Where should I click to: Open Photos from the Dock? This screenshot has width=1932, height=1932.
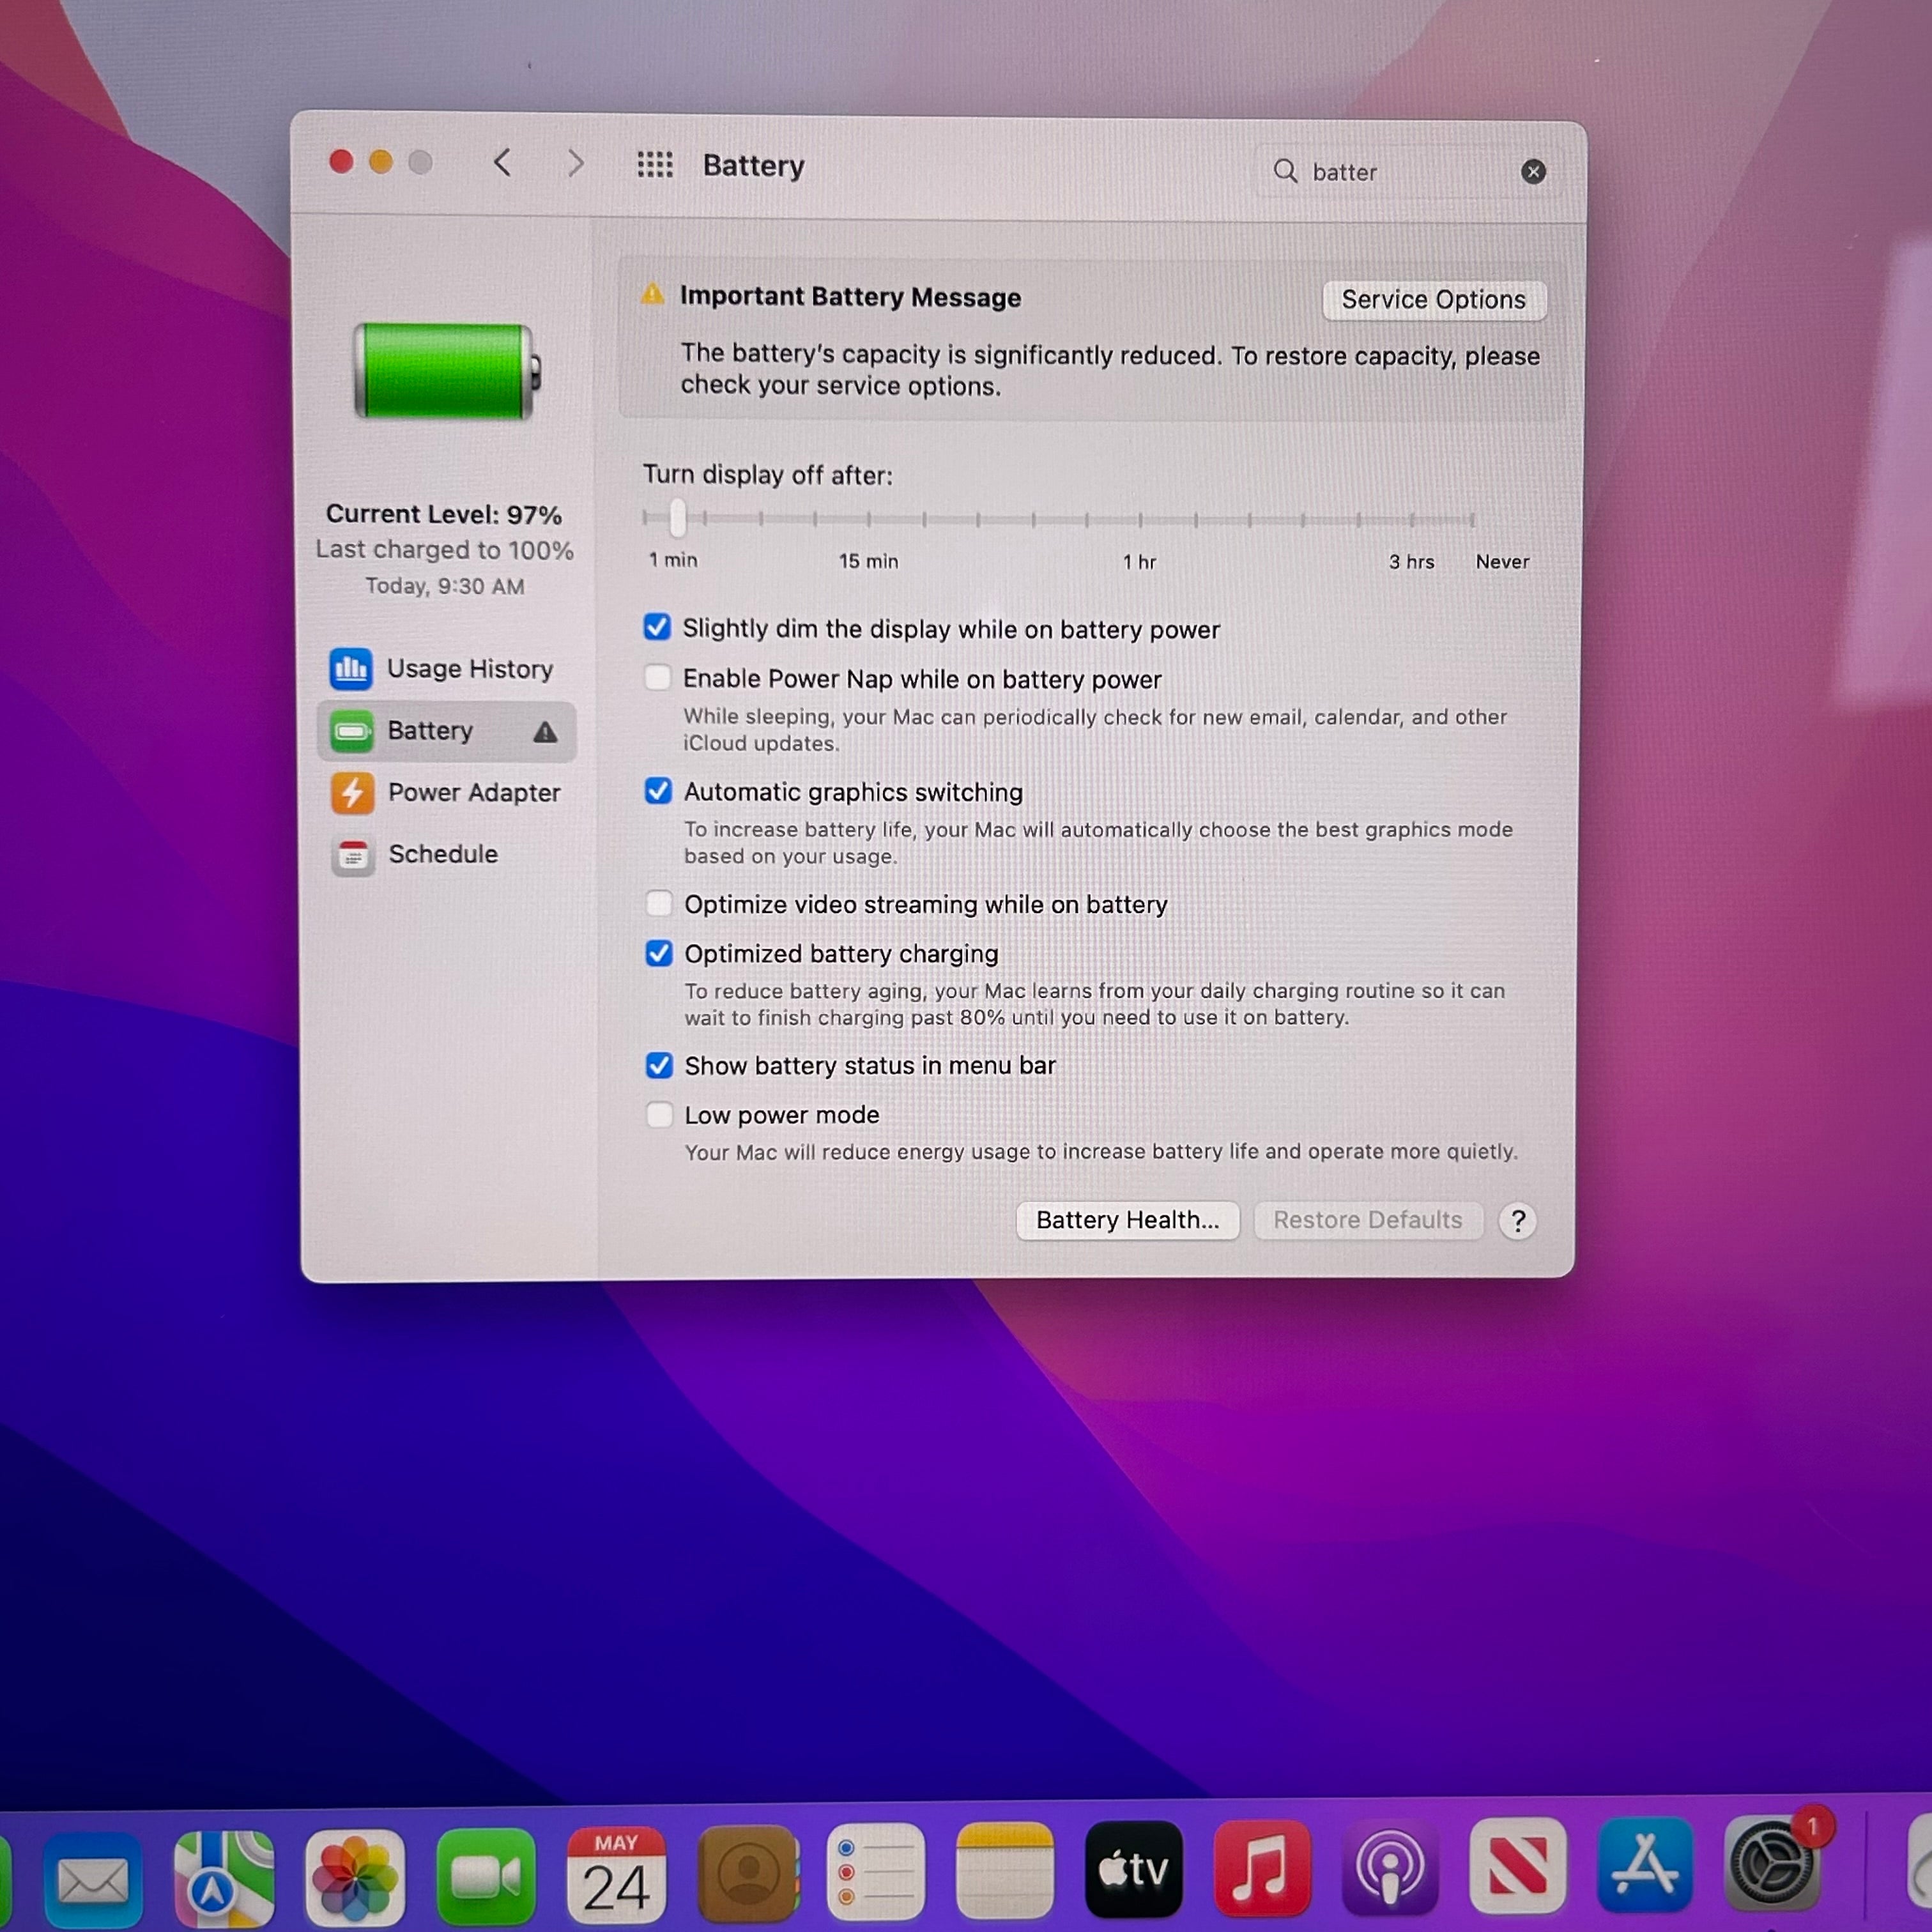pos(354,1877)
